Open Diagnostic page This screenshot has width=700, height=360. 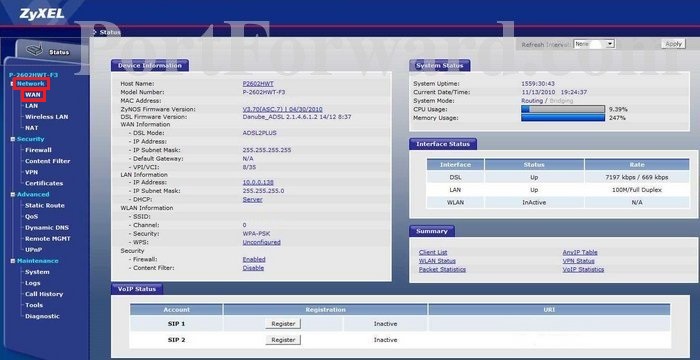coord(42,317)
